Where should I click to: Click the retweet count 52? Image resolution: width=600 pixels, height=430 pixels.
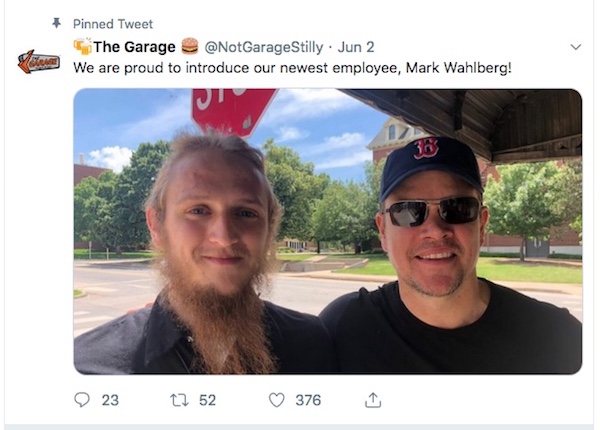point(207,400)
